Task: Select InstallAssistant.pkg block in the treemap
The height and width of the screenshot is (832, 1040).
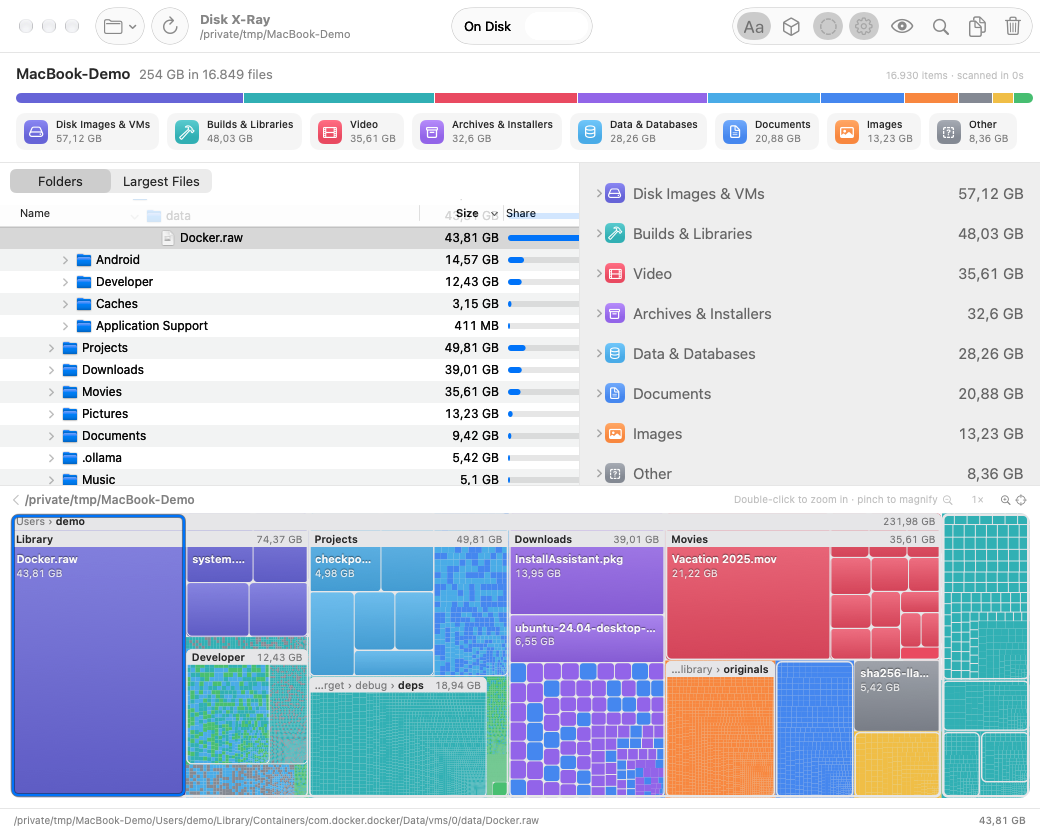Action: point(586,580)
